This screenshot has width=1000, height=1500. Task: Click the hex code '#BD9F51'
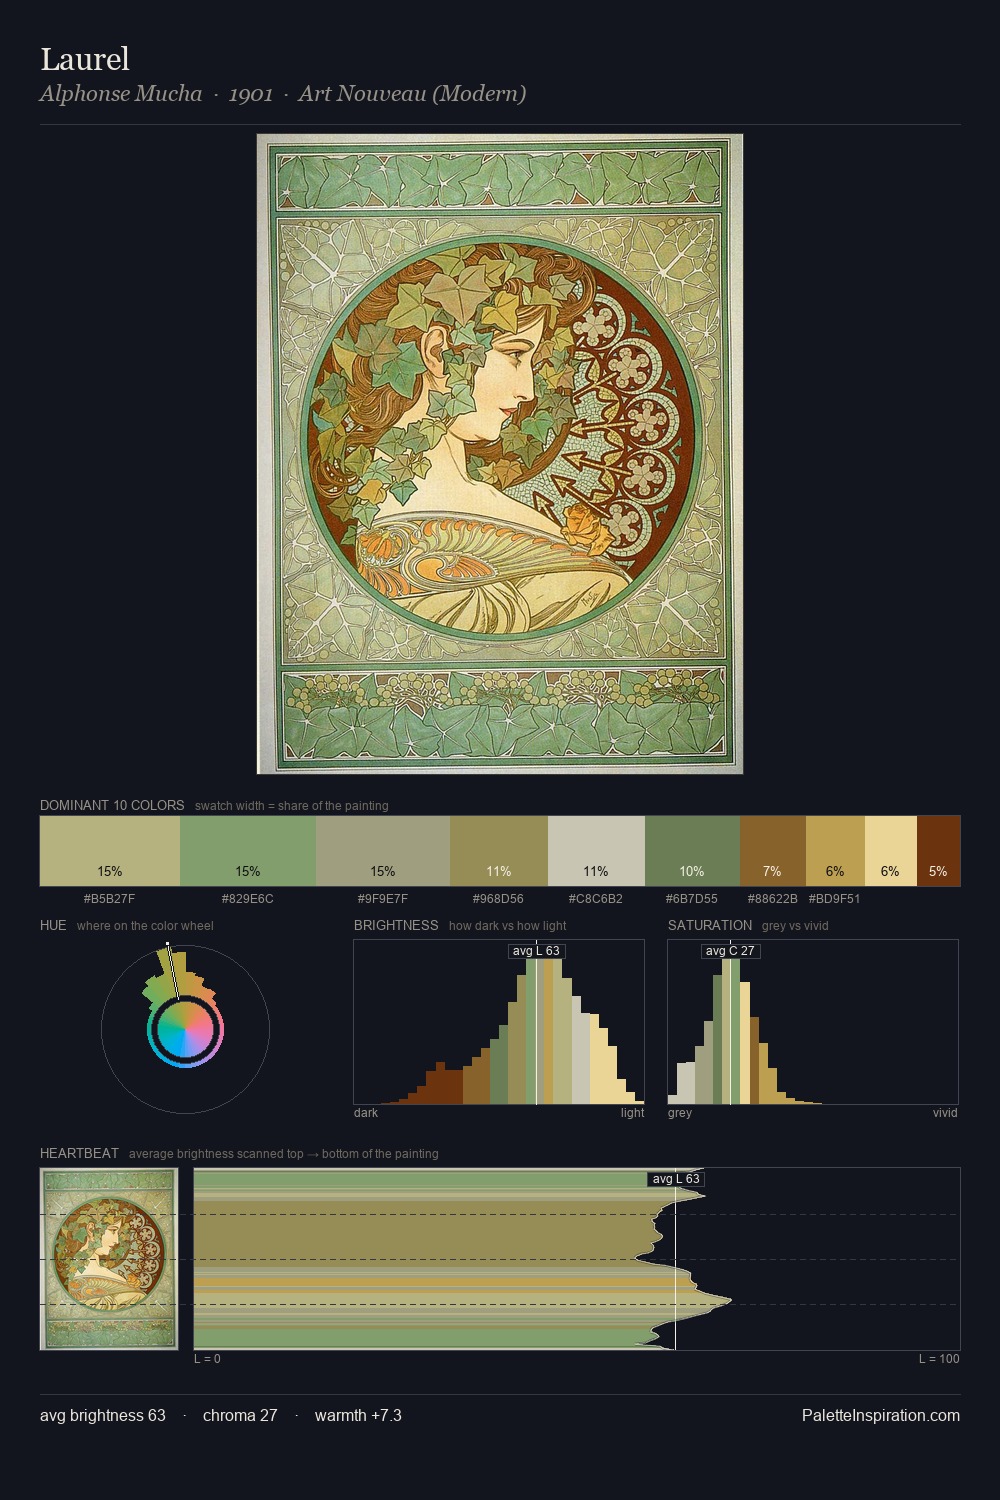pyautogui.click(x=834, y=899)
